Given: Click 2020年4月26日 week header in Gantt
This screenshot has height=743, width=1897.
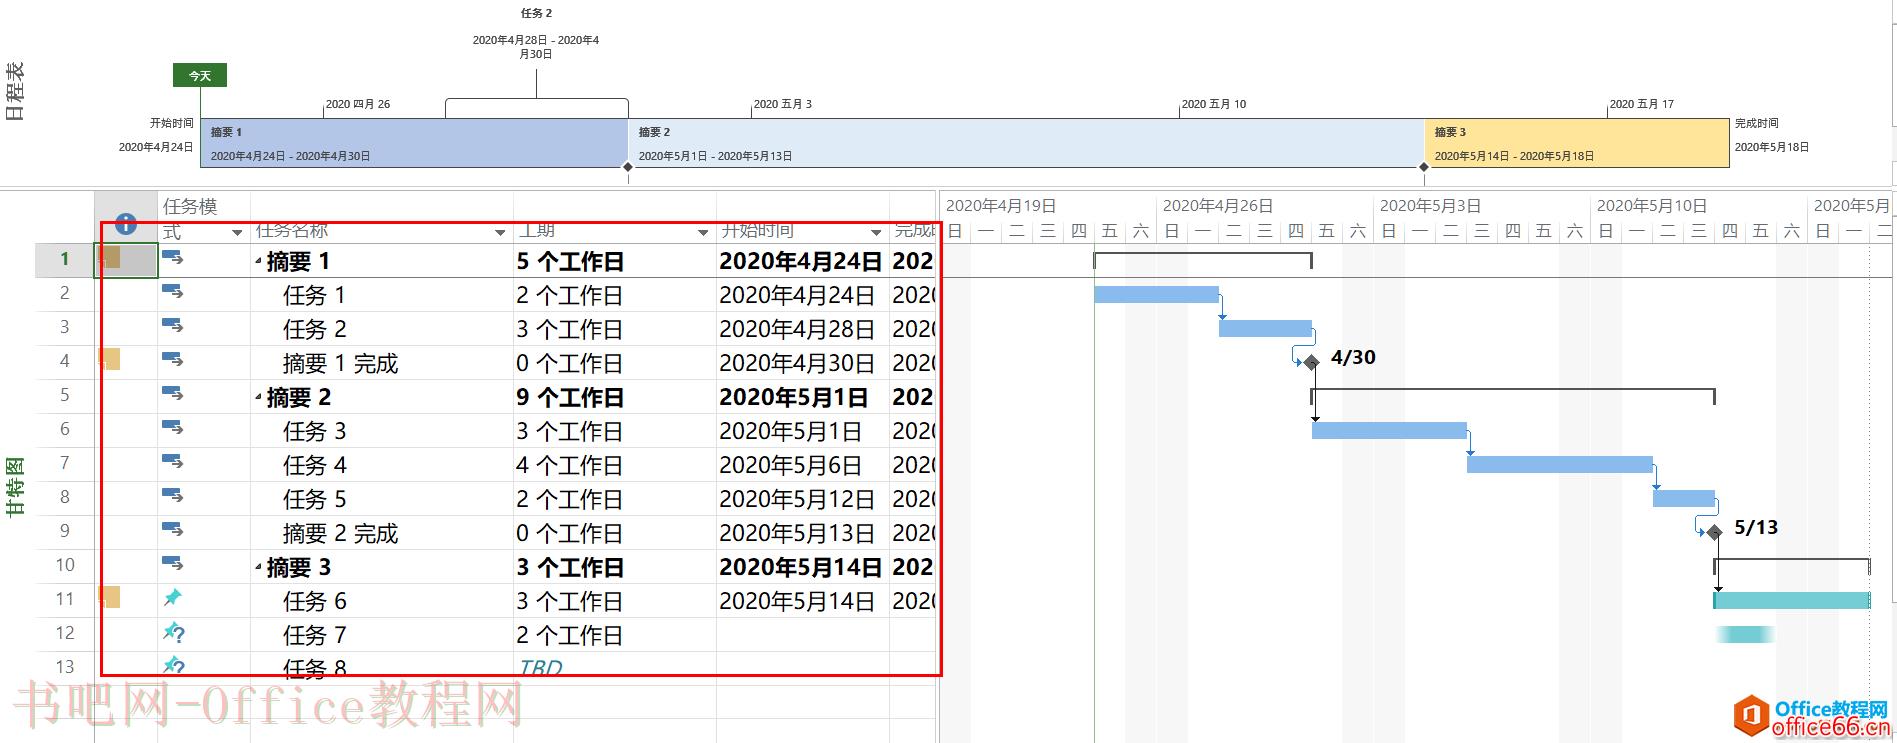Looking at the screenshot, I should tap(1217, 205).
